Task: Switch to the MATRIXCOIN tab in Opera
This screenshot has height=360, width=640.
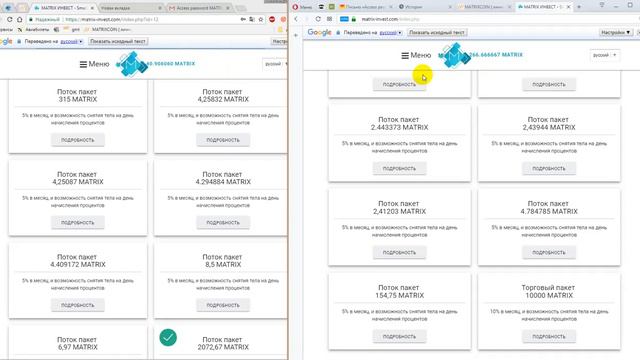Action: pos(484,7)
